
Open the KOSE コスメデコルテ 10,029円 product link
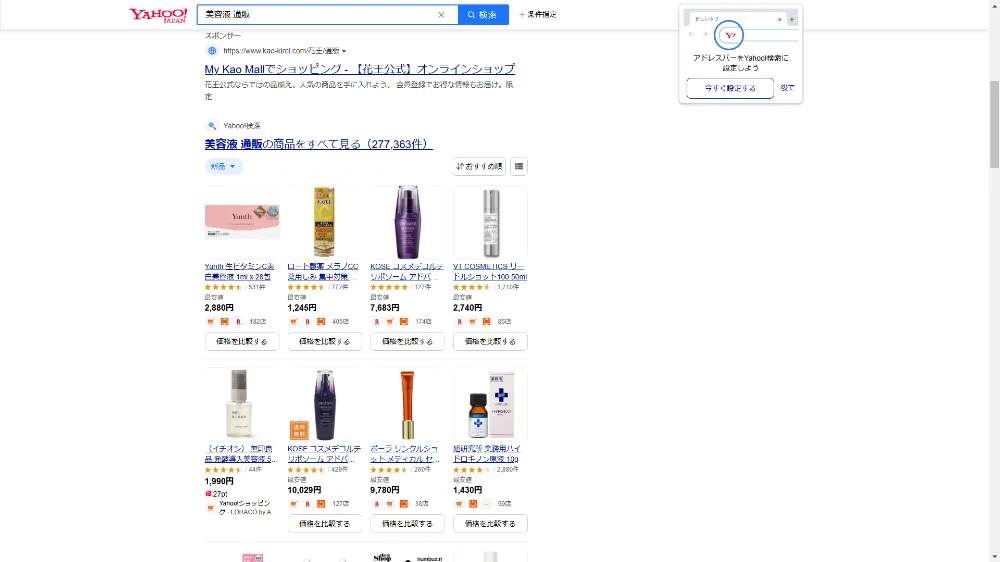[324, 454]
